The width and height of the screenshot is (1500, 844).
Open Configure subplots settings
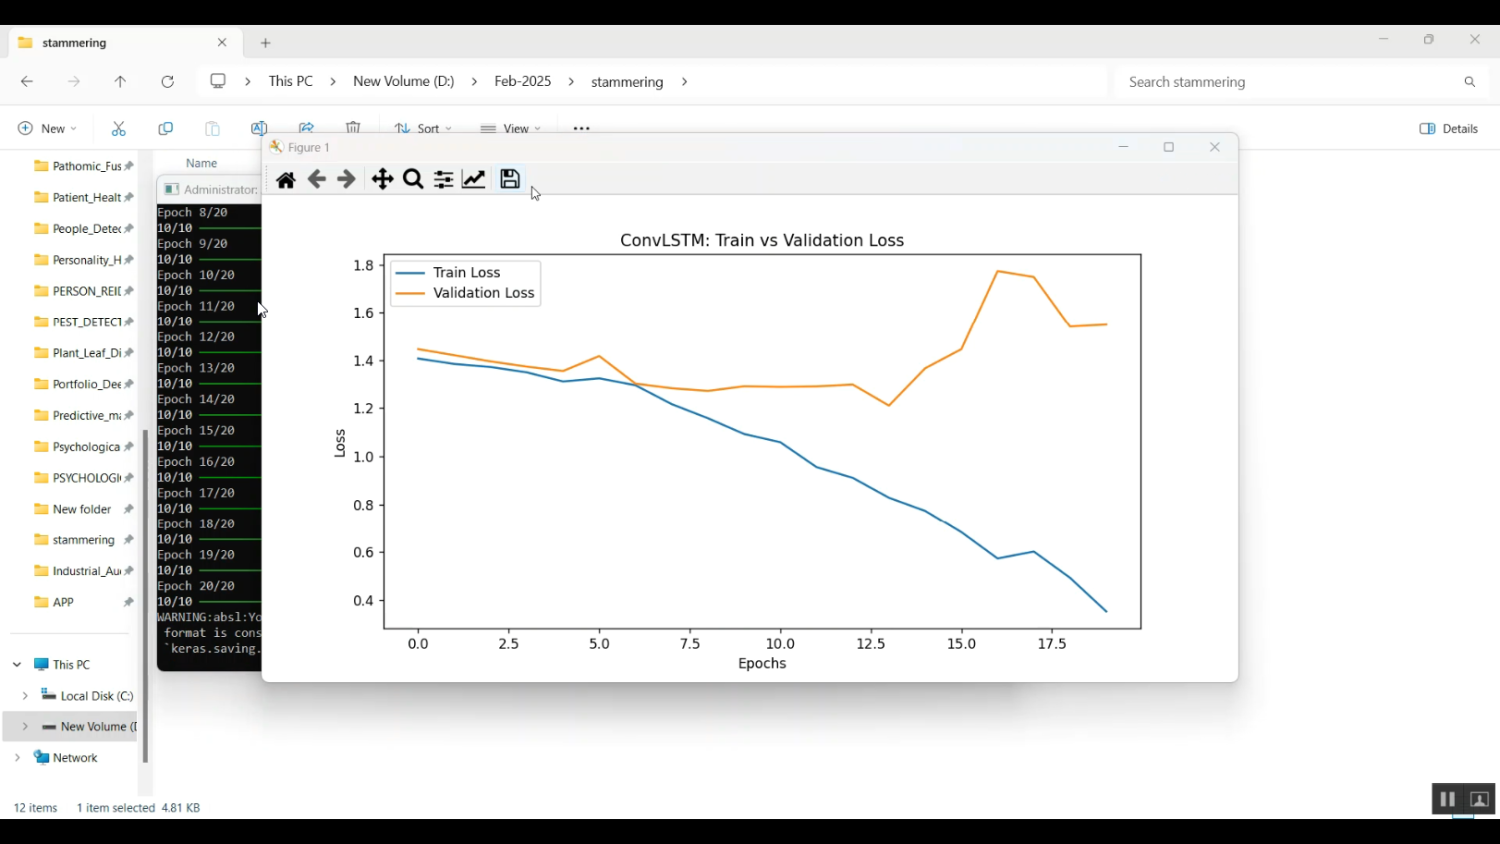pyautogui.click(x=444, y=180)
